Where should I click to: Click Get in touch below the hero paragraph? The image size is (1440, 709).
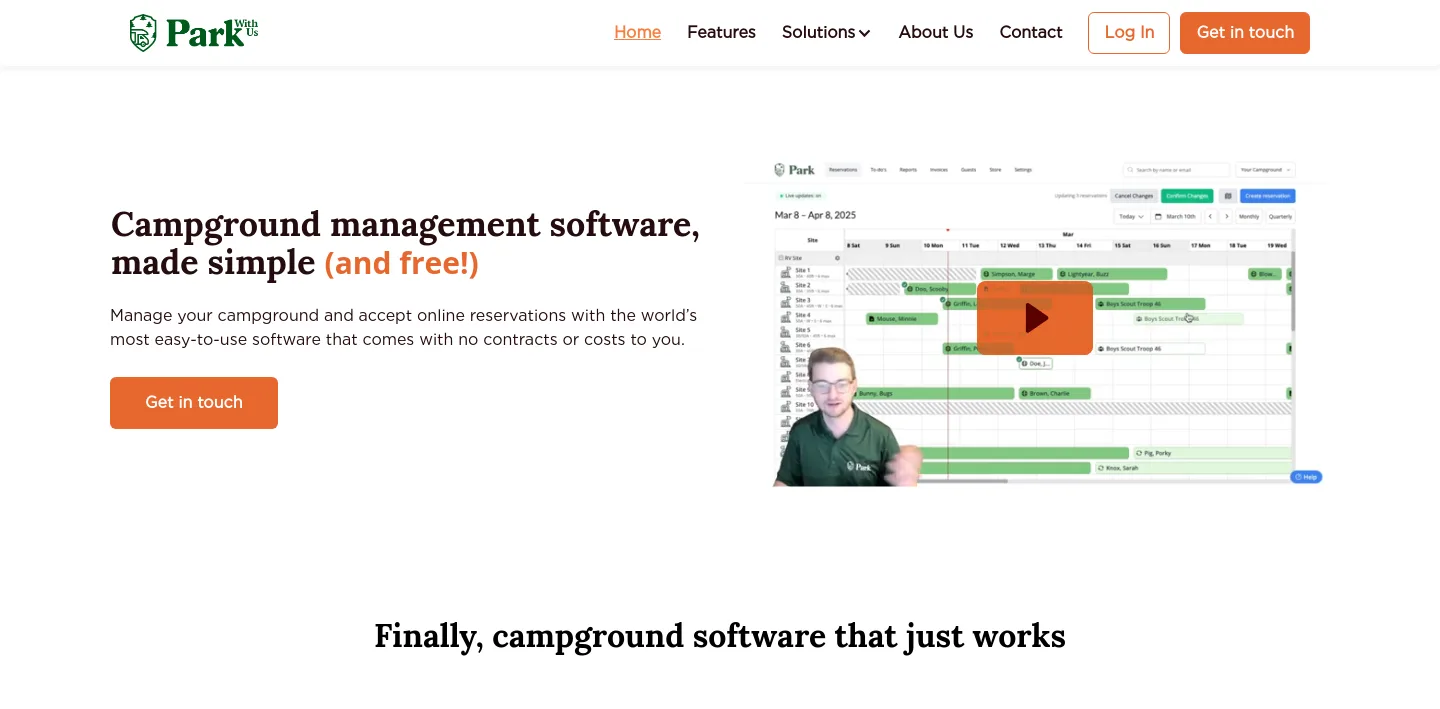pos(194,403)
